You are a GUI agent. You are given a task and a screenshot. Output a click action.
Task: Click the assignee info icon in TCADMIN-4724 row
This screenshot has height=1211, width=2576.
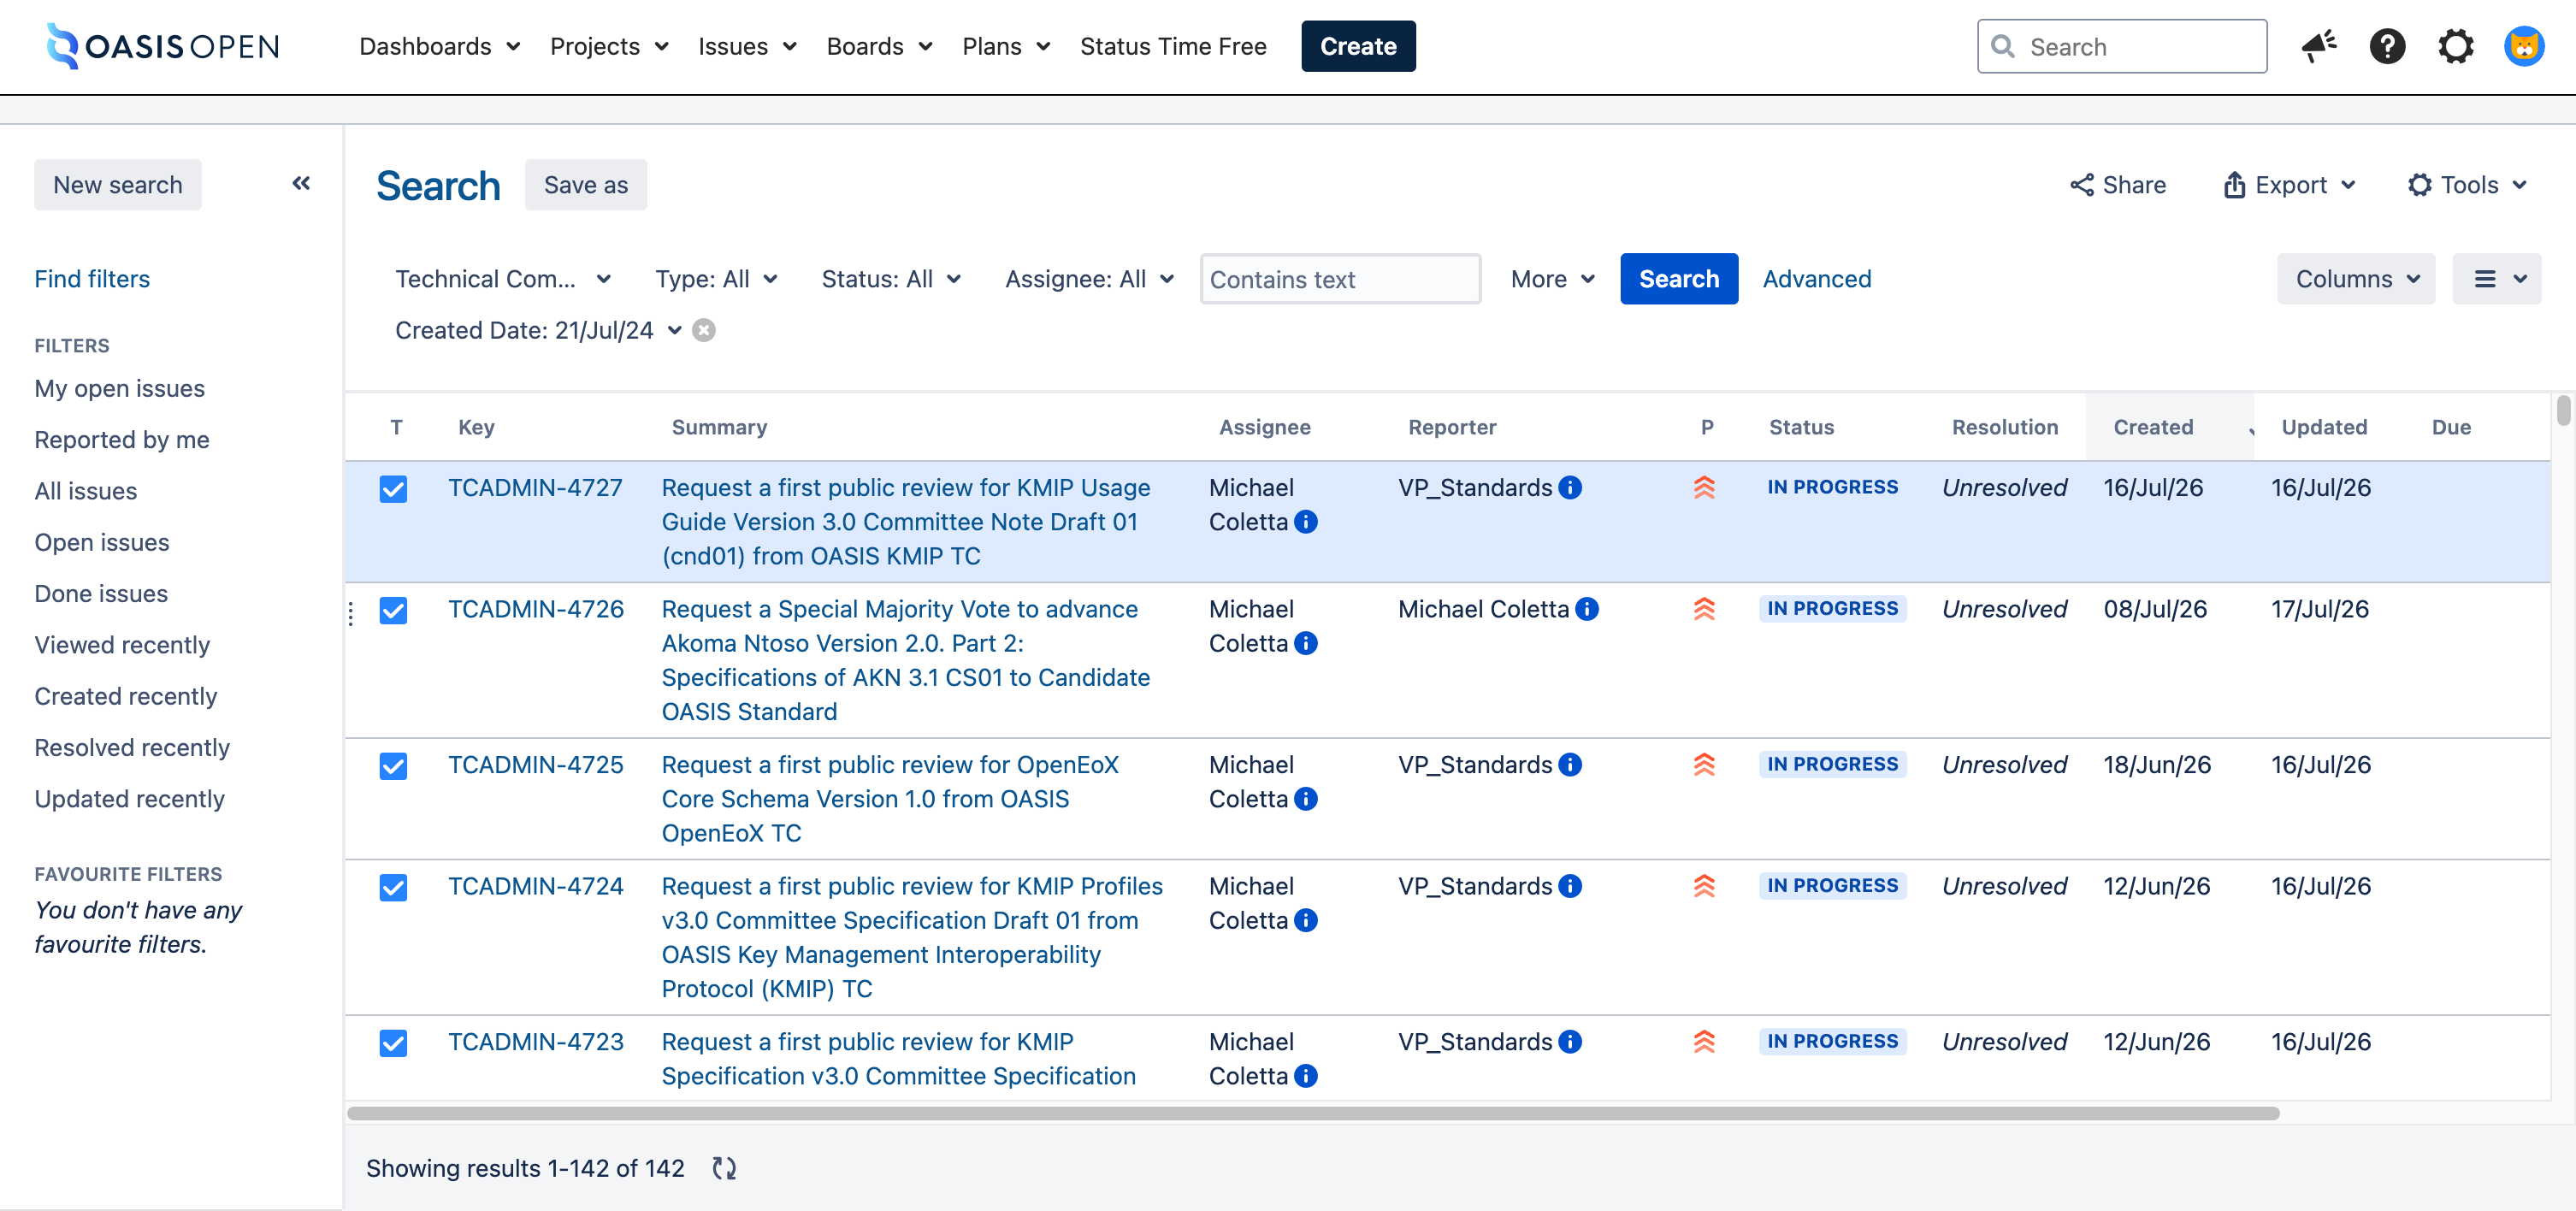[1305, 920]
